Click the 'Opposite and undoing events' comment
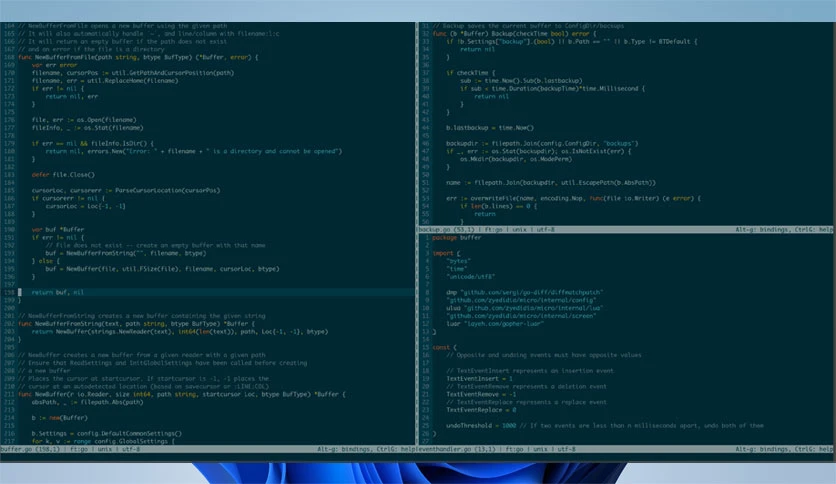Viewport: 836px width, 484px height. tap(544, 355)
